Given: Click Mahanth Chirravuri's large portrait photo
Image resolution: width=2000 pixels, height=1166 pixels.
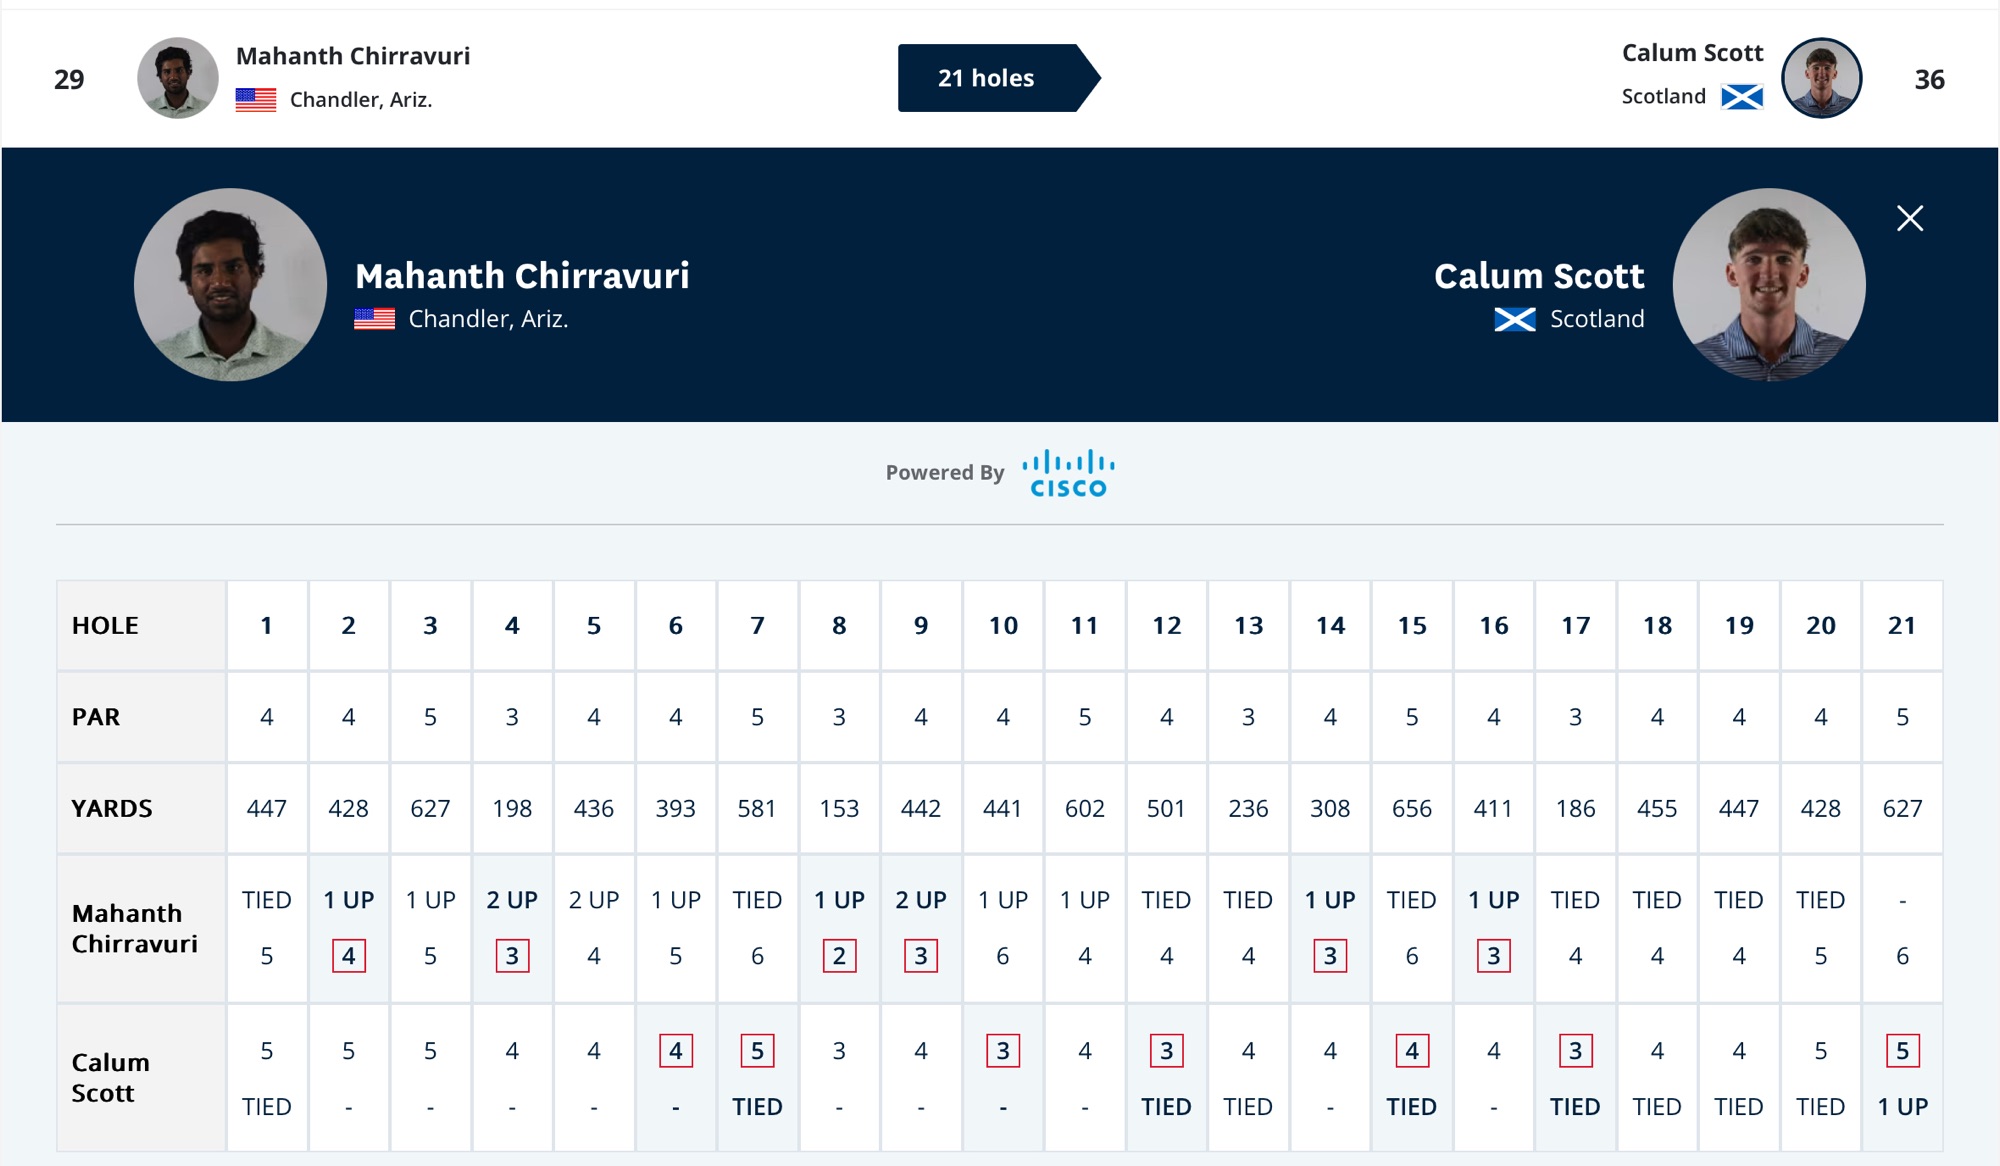Looking at the screenshot, I should pyautogui.click(x=230, y=285).
